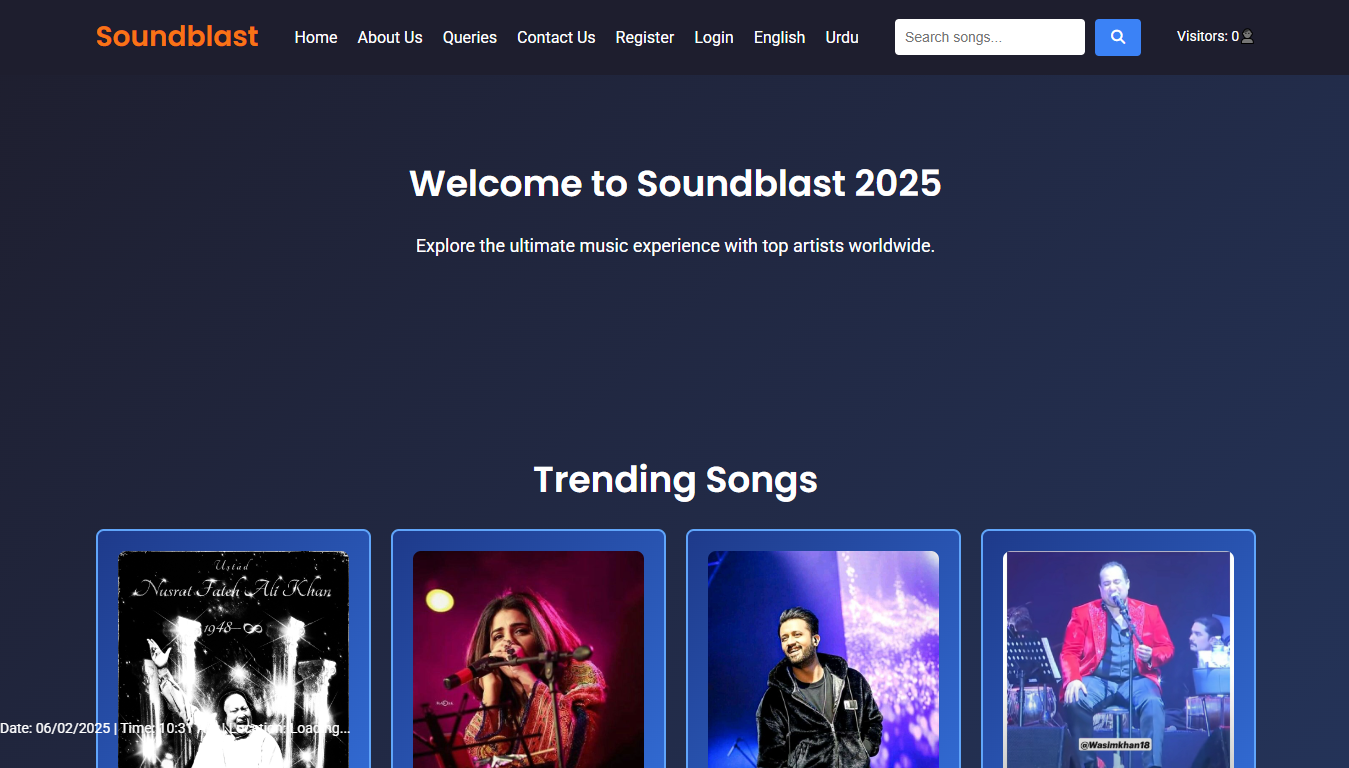
Task: Click the Trending Songs heading
Action: (675, 480)
